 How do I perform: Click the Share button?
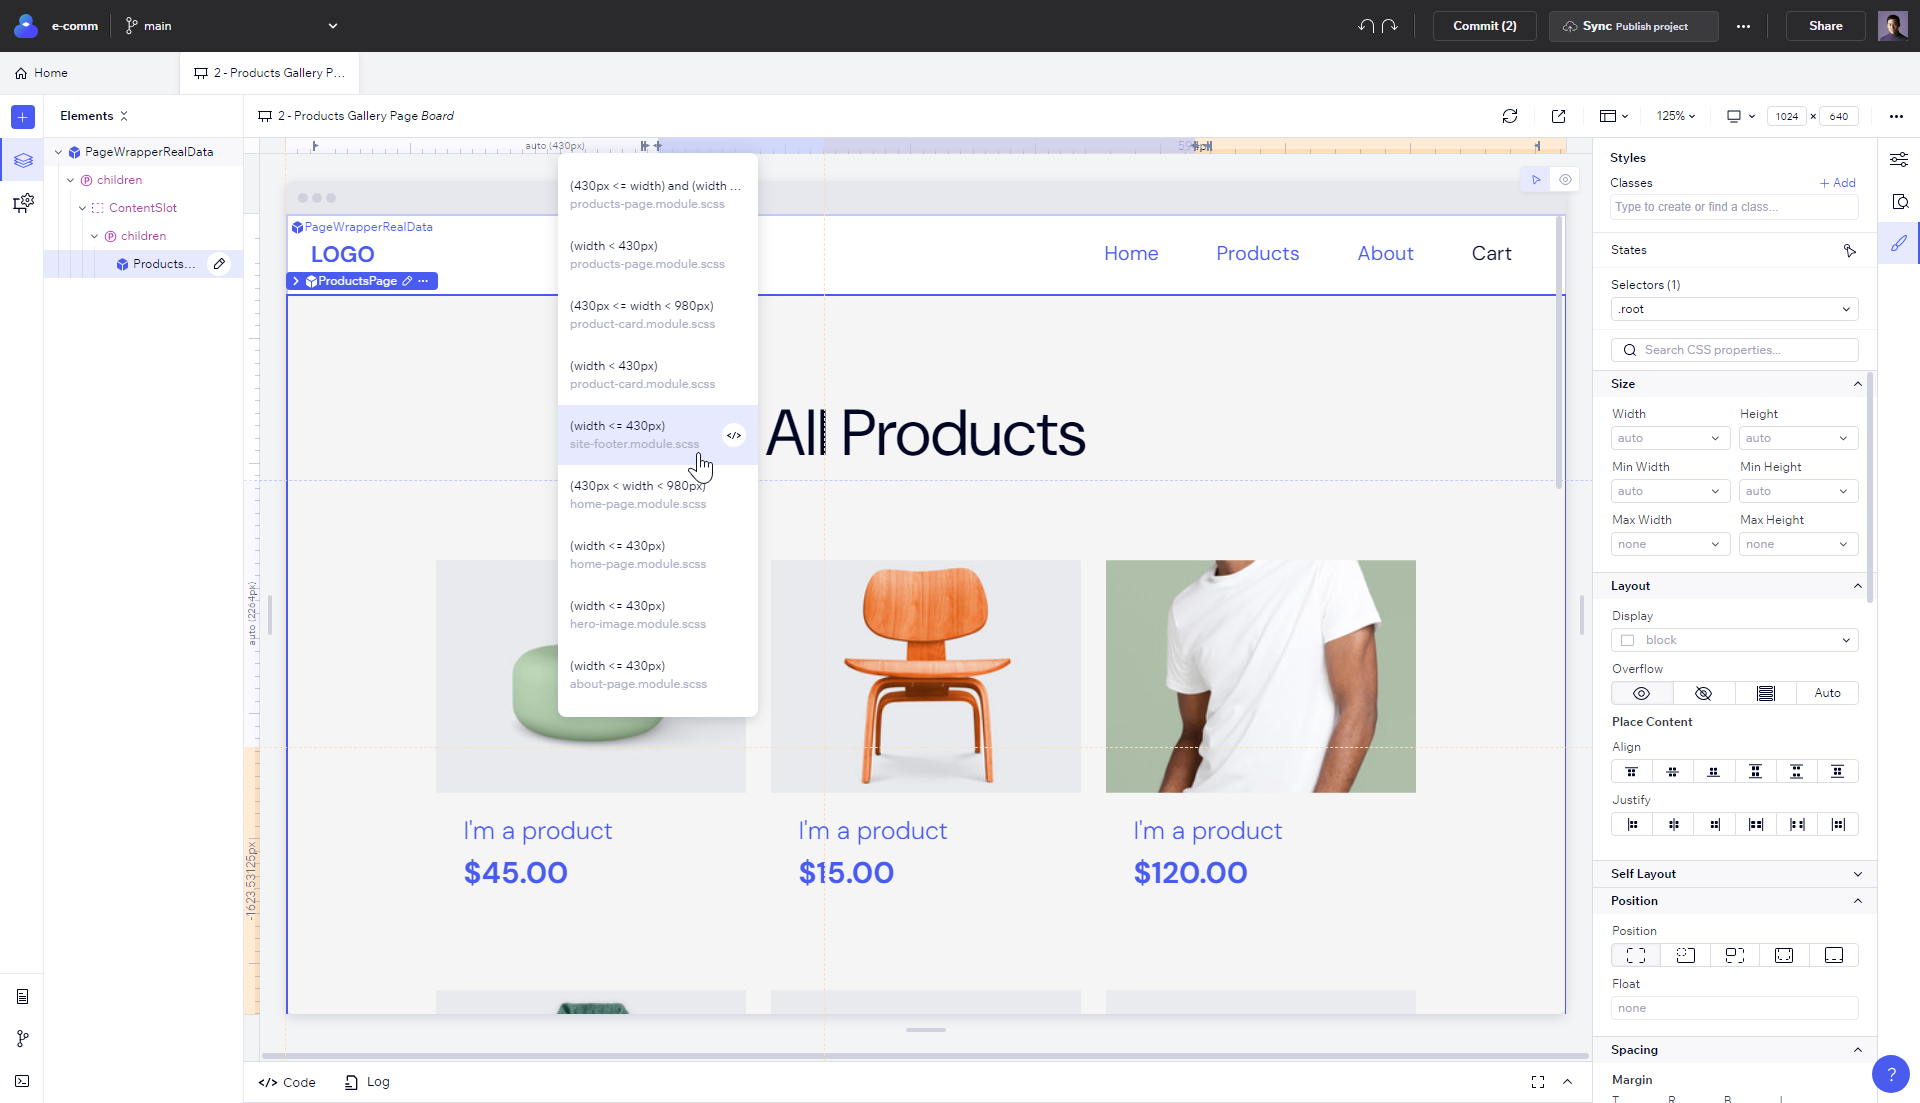coord(1825,26)
